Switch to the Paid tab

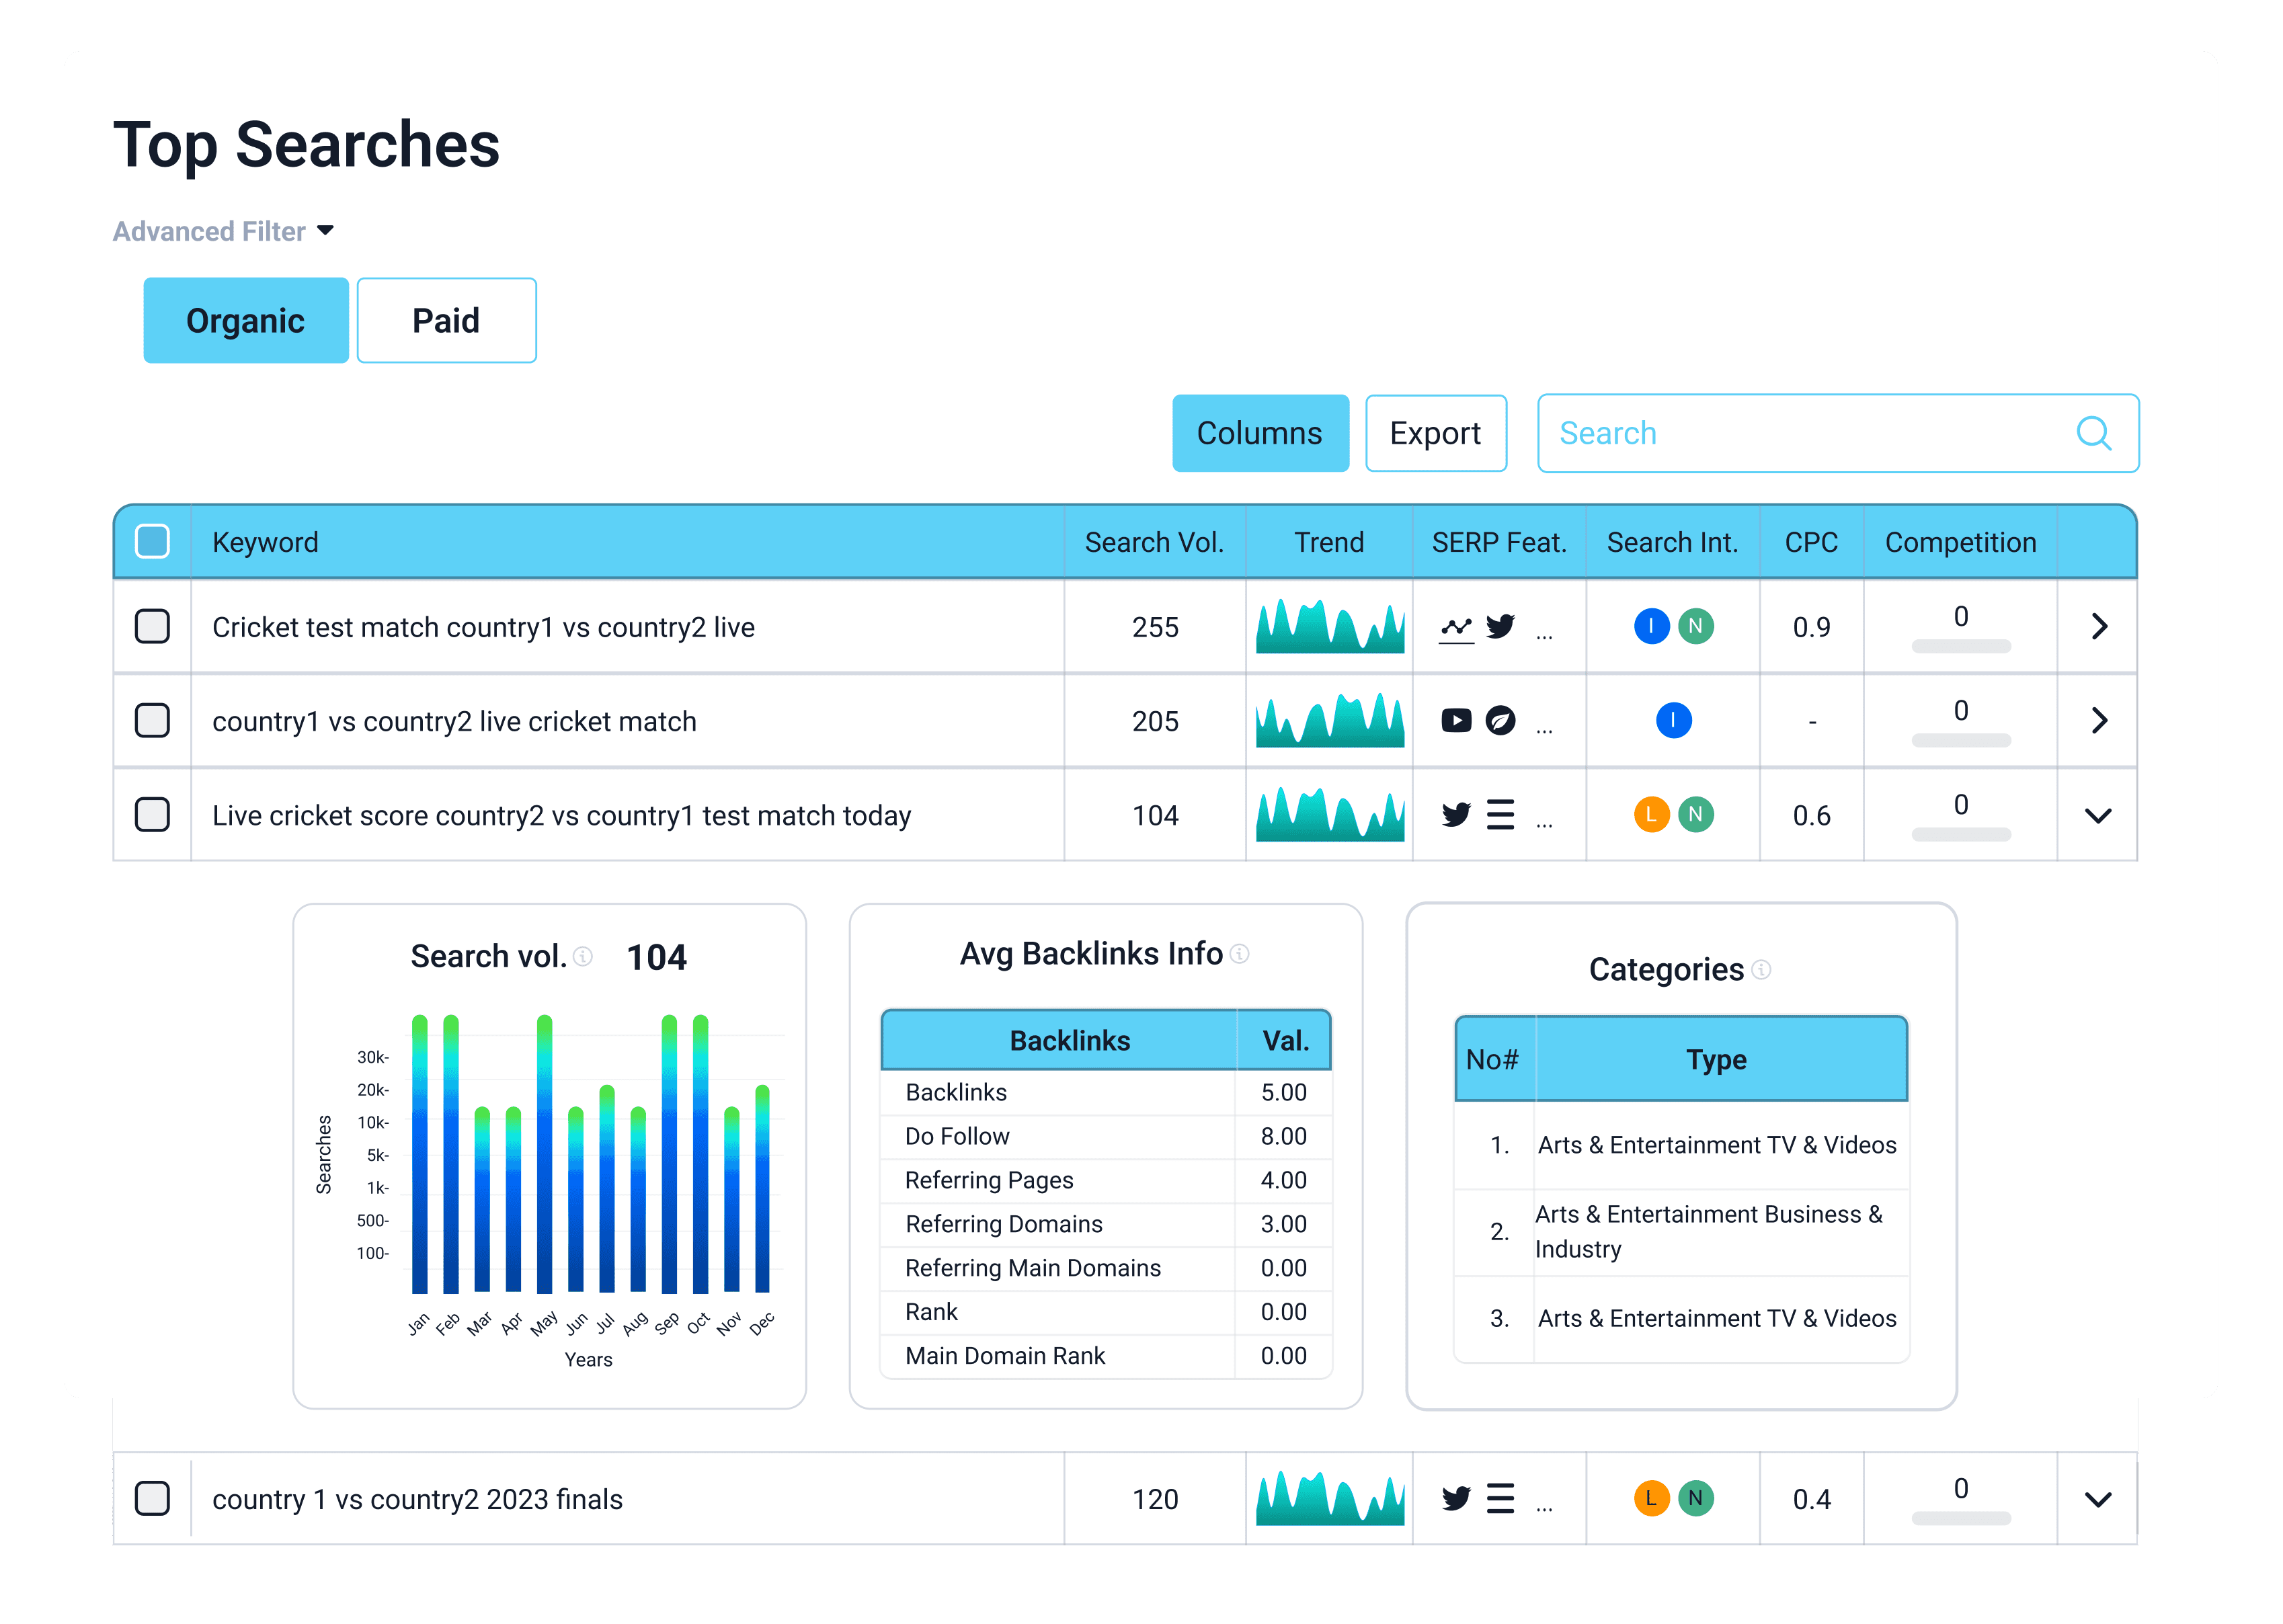446,321
